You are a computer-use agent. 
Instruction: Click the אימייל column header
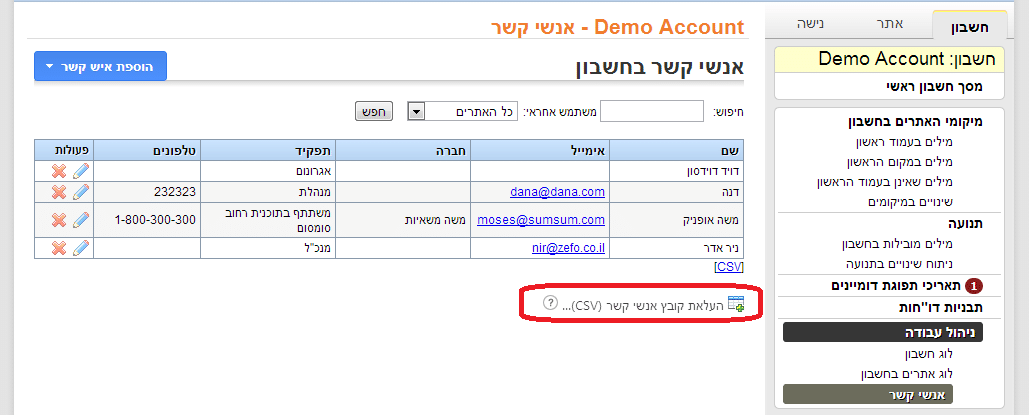point(541,150)
